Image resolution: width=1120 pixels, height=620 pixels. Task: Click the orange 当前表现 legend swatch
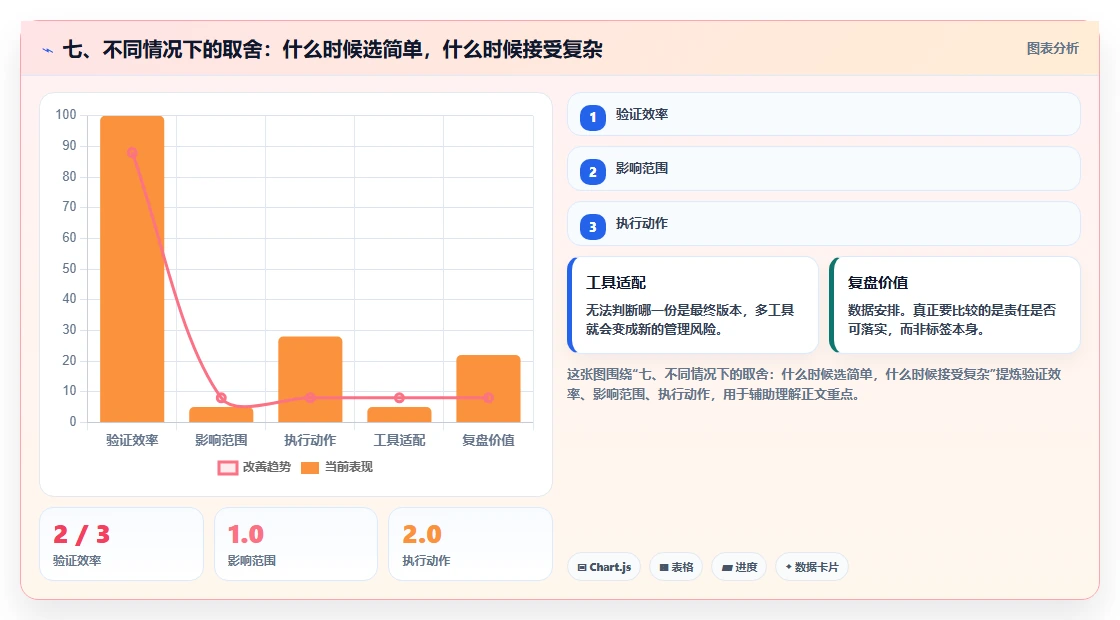coord(309,468)
